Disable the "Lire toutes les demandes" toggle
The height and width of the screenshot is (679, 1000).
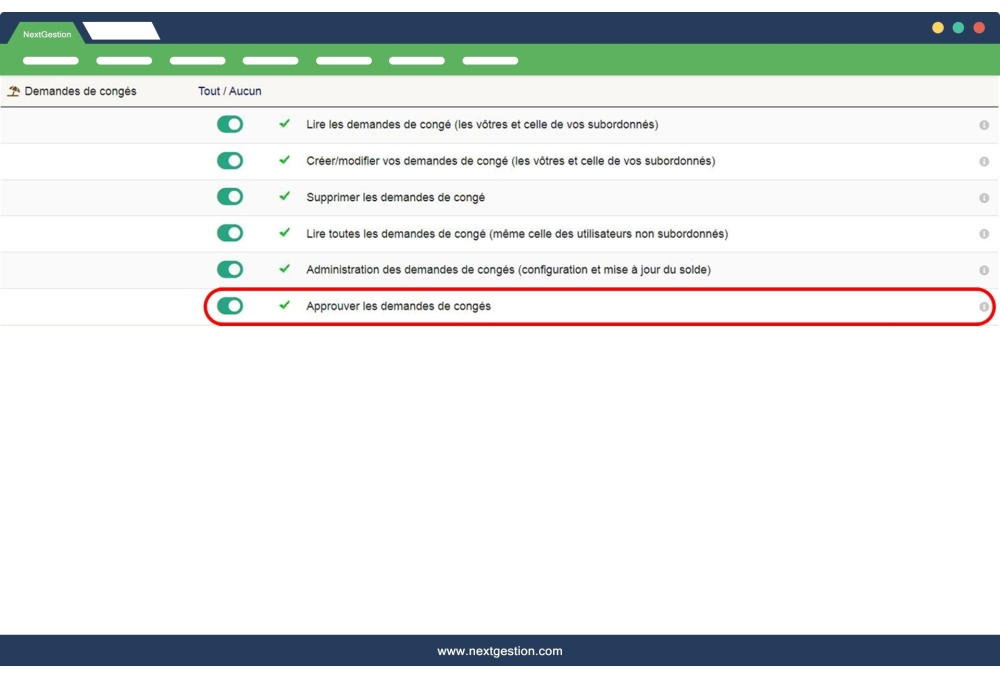click(x=229, y=233)
